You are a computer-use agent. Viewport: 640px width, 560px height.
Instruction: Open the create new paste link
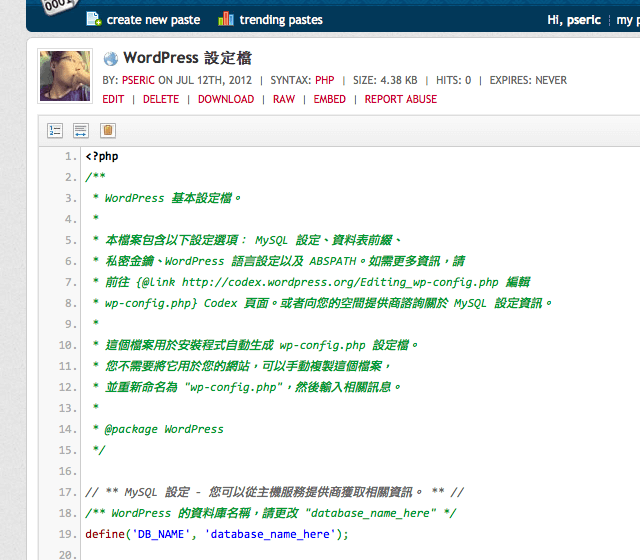[153, 20]
